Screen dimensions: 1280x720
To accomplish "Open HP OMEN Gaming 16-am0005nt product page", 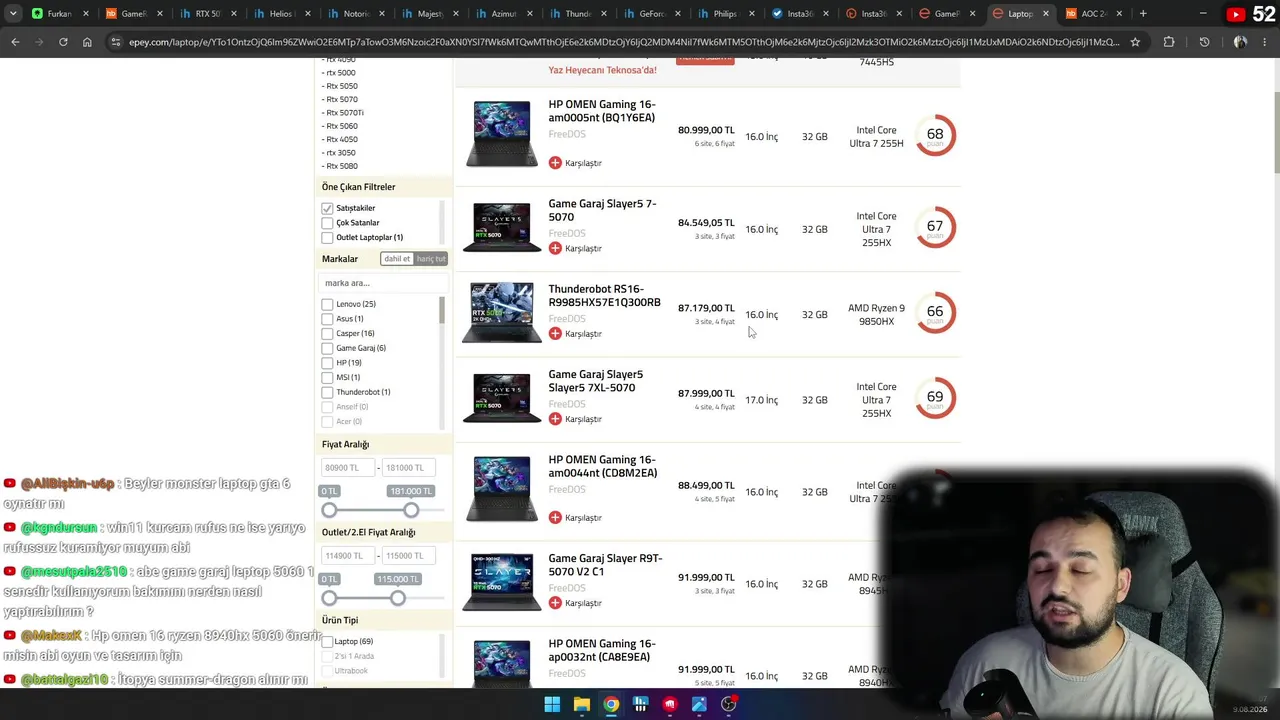I will (602, 111).
